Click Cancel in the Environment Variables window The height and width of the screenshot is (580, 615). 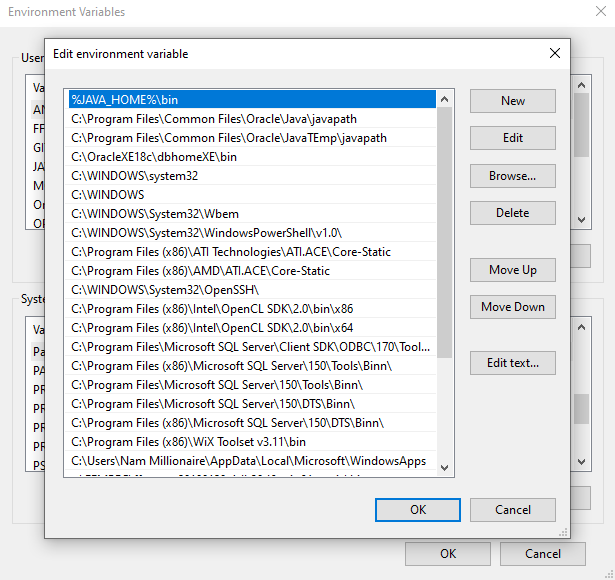(543, 554)
